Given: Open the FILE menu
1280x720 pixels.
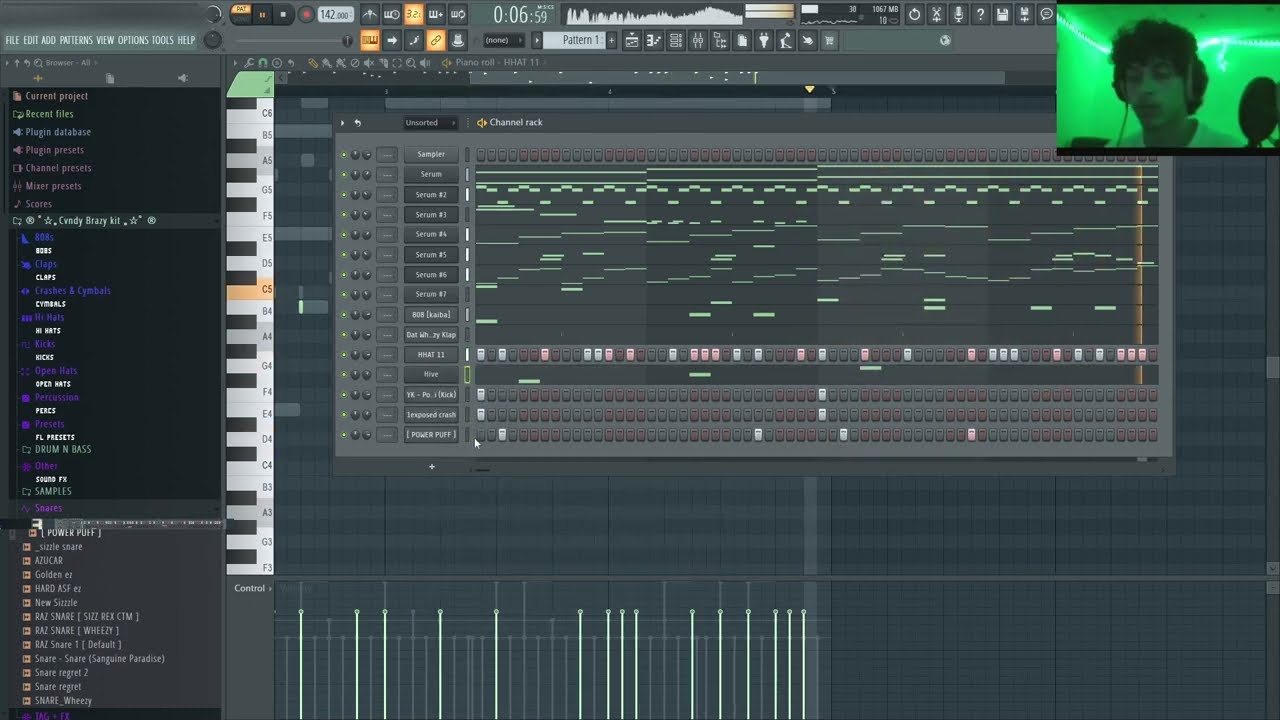Looking at the screenshot, I should pyautogui.click(x=12, y=40).
